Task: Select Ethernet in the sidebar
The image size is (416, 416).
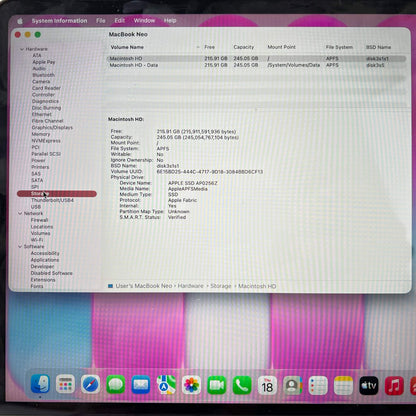Action: [x=42, y=114]
